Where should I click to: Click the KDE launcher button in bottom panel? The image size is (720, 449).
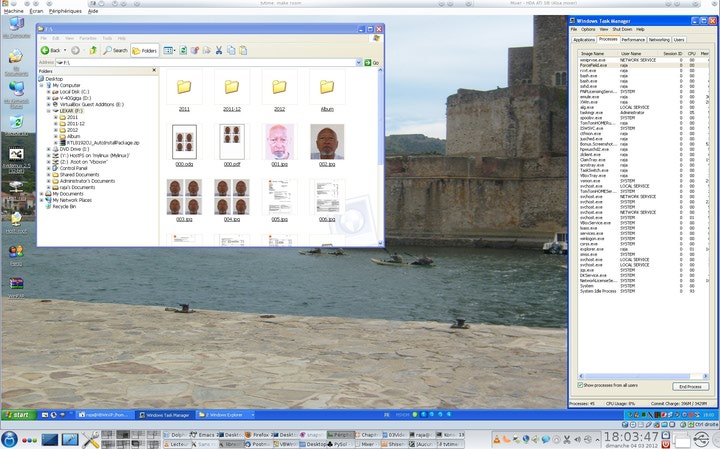9,439
